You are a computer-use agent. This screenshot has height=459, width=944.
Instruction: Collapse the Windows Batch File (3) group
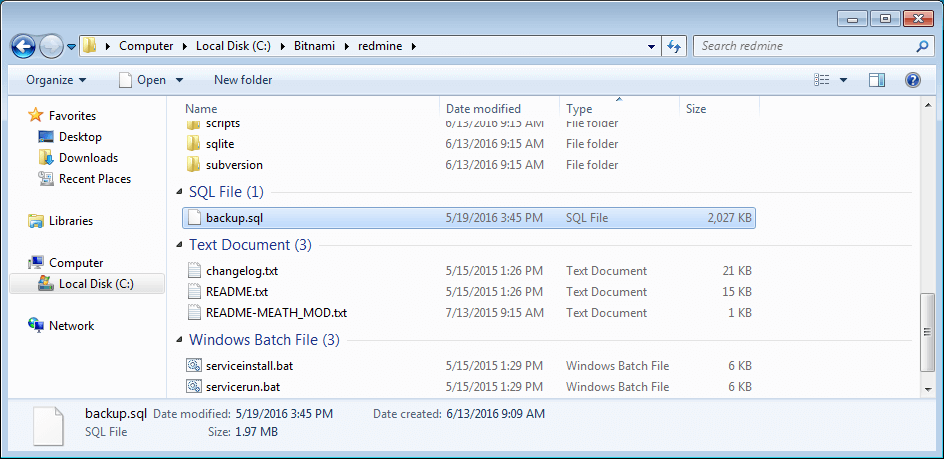(x=179, y=340)
